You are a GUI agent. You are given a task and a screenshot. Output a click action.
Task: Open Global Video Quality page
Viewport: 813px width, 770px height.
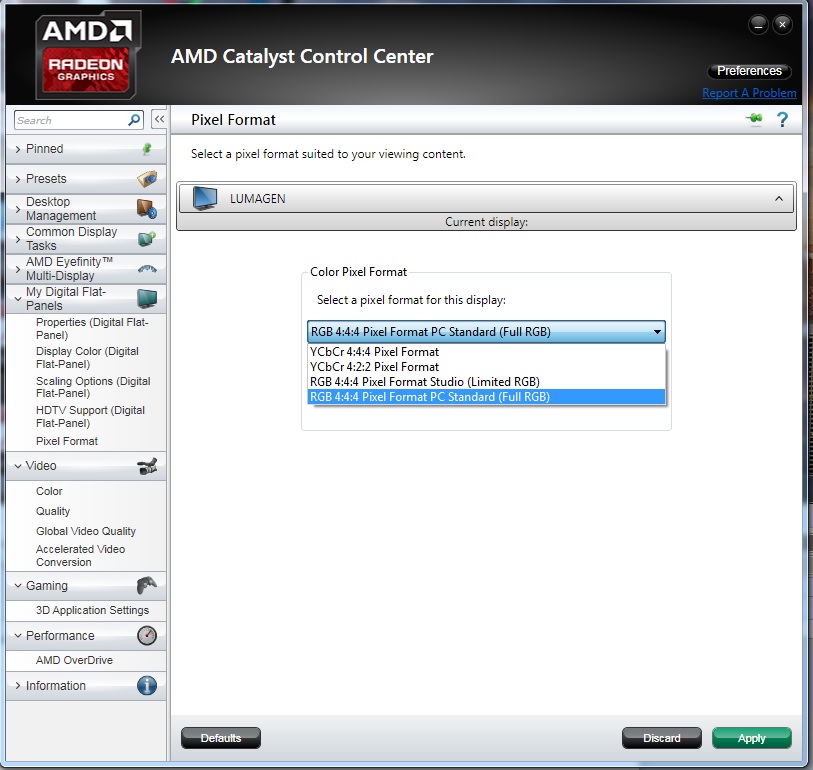86,531
